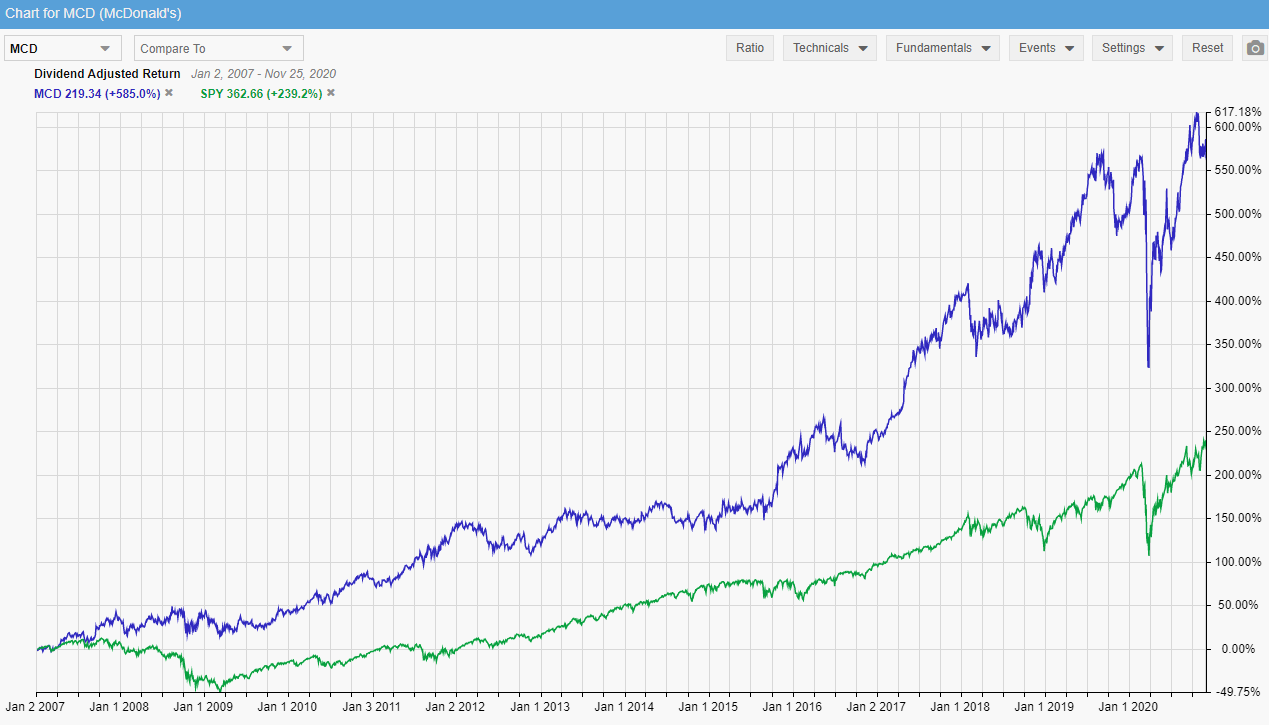Click the Jan 1 2013 date label
Screen dimensions: 1269x725
pyautogui.click(x=541, y=706)
